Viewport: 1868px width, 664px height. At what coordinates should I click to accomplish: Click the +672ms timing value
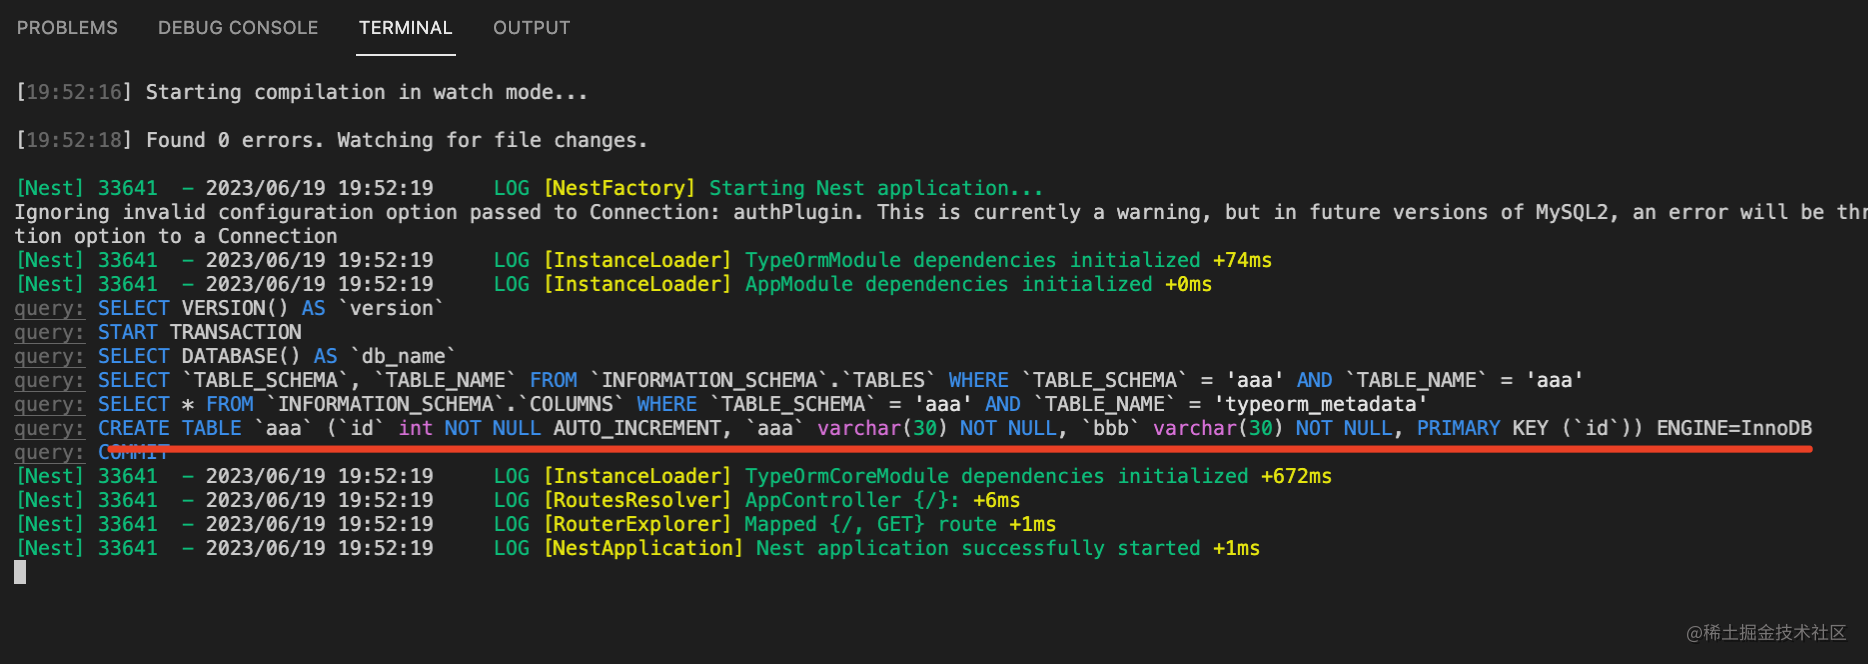[x=1296, y=476]
